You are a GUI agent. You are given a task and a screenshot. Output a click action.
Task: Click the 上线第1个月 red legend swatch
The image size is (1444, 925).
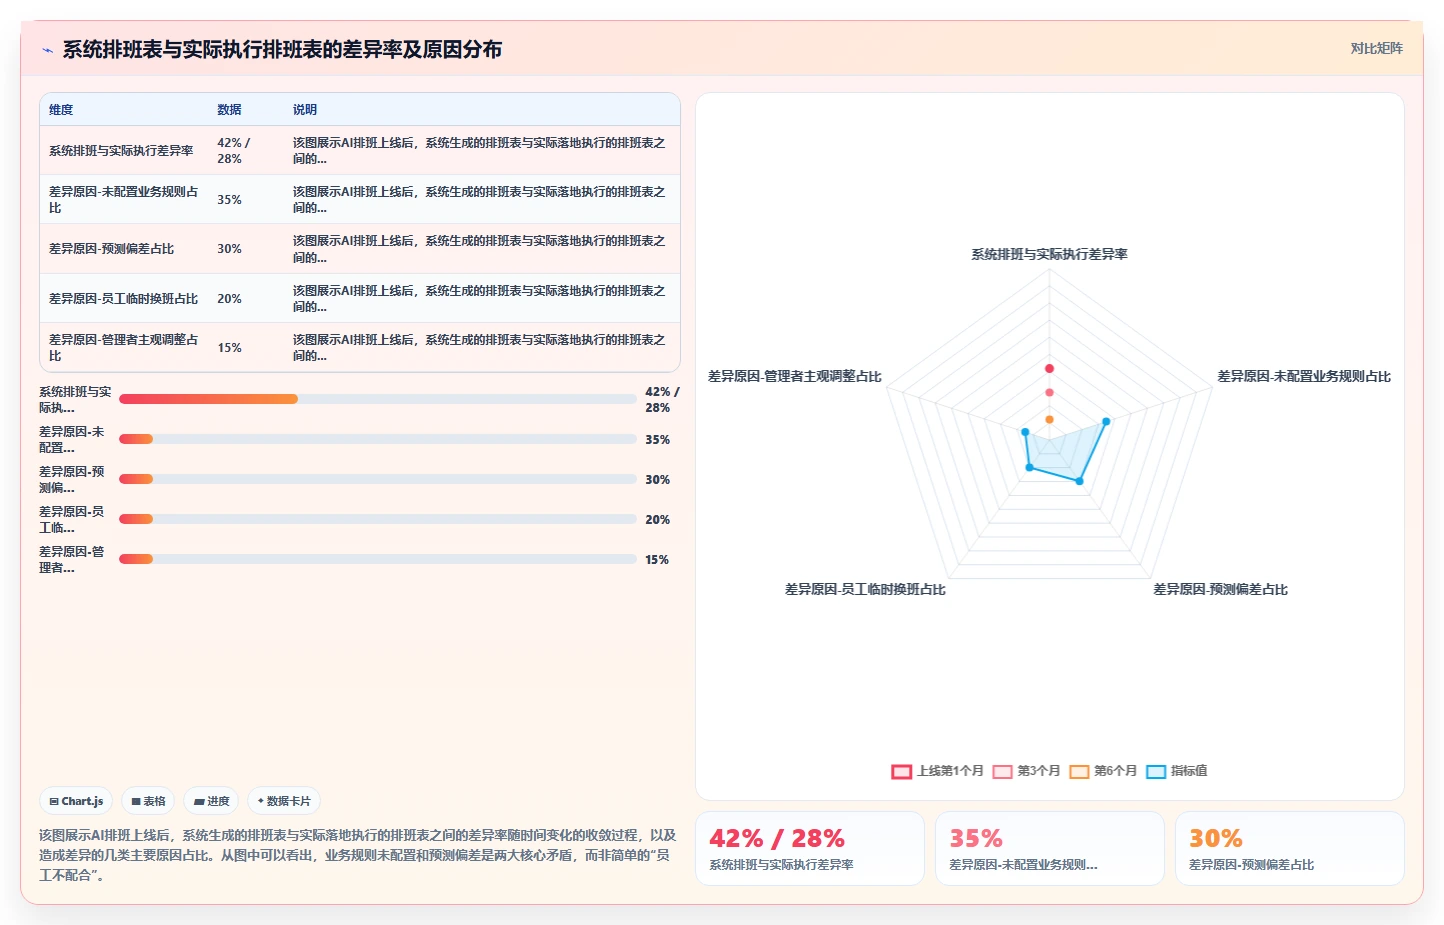coord(901,772)
